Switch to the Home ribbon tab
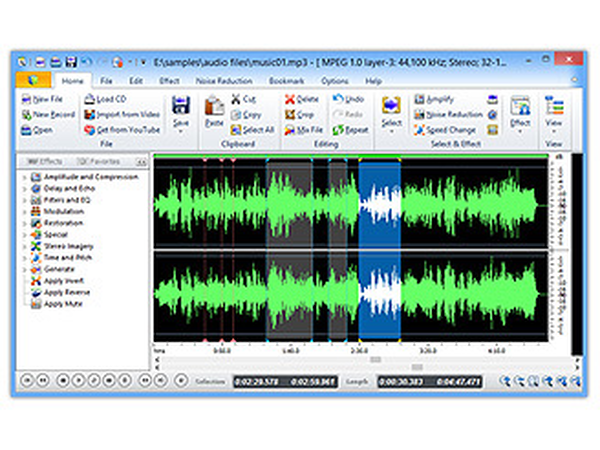 [x=72, y=81]
